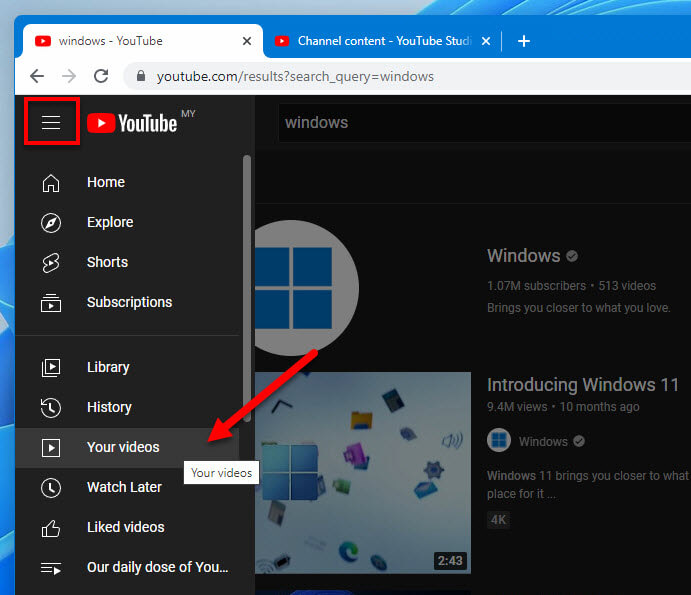Click the Windows 11 brings you closer description
The width and height of the screenshot is (691, 595).
(x=587, y=484)
